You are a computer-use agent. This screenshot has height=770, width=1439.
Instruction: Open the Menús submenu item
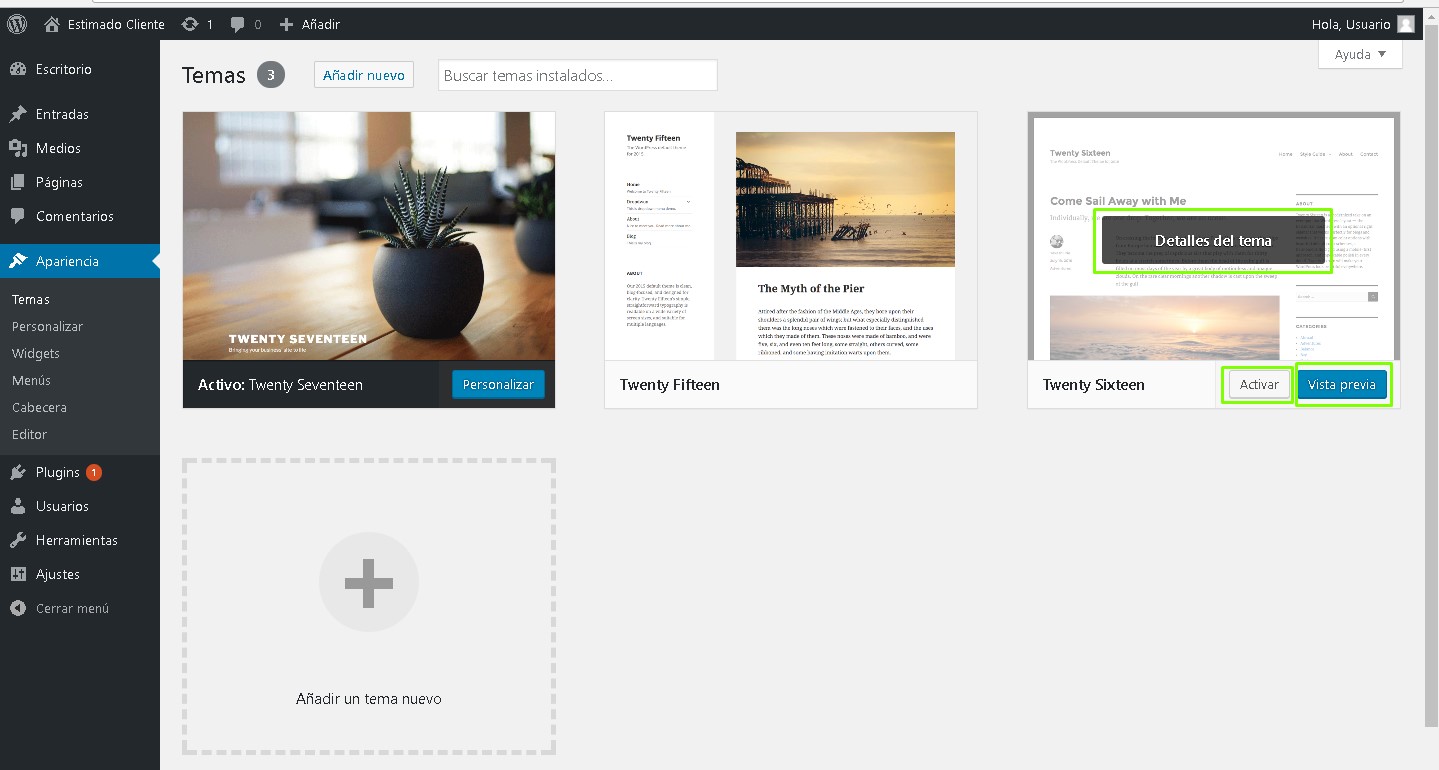[x=31, y=380]
